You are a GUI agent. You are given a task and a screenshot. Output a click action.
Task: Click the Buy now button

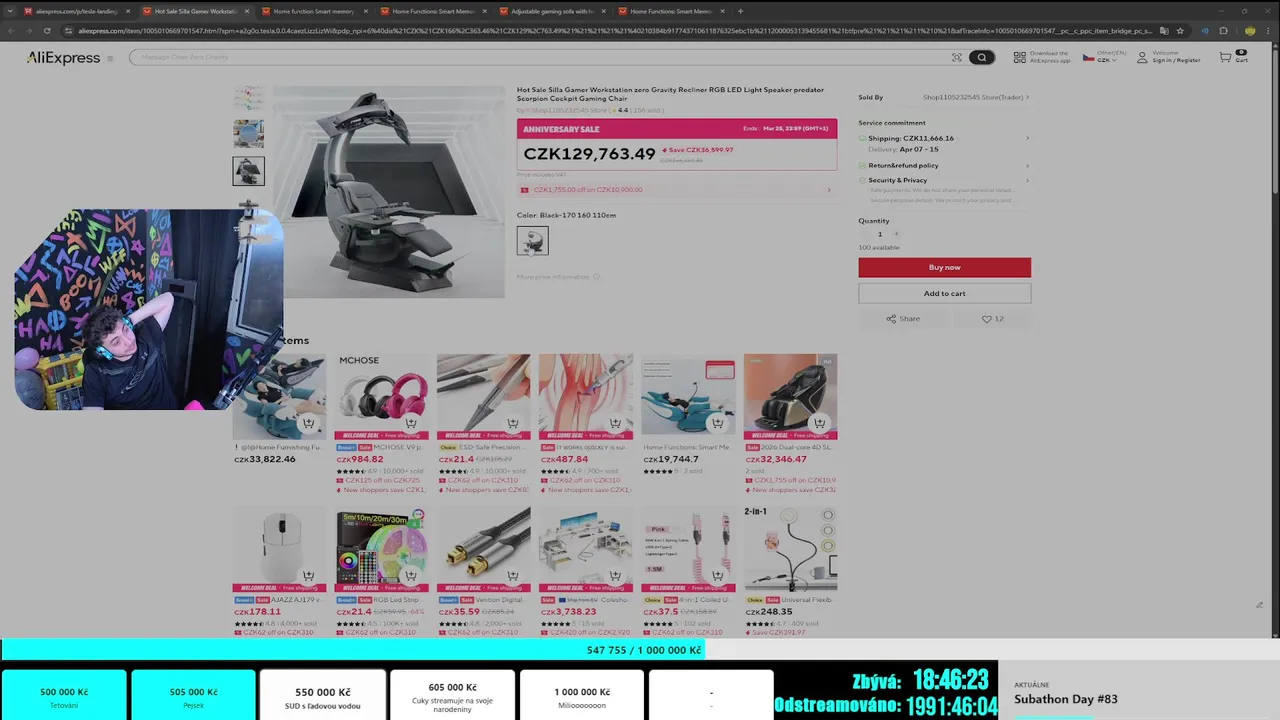coord(944,267)
